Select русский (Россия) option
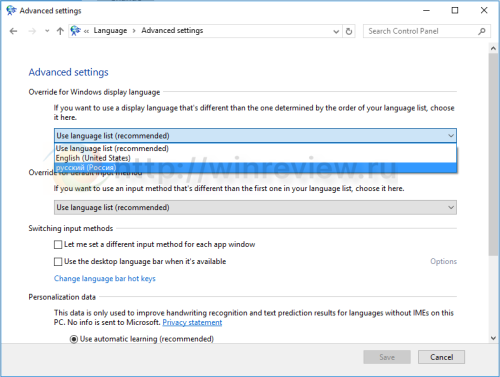Viewport: 500px width, 377px height. click(255, 167)
